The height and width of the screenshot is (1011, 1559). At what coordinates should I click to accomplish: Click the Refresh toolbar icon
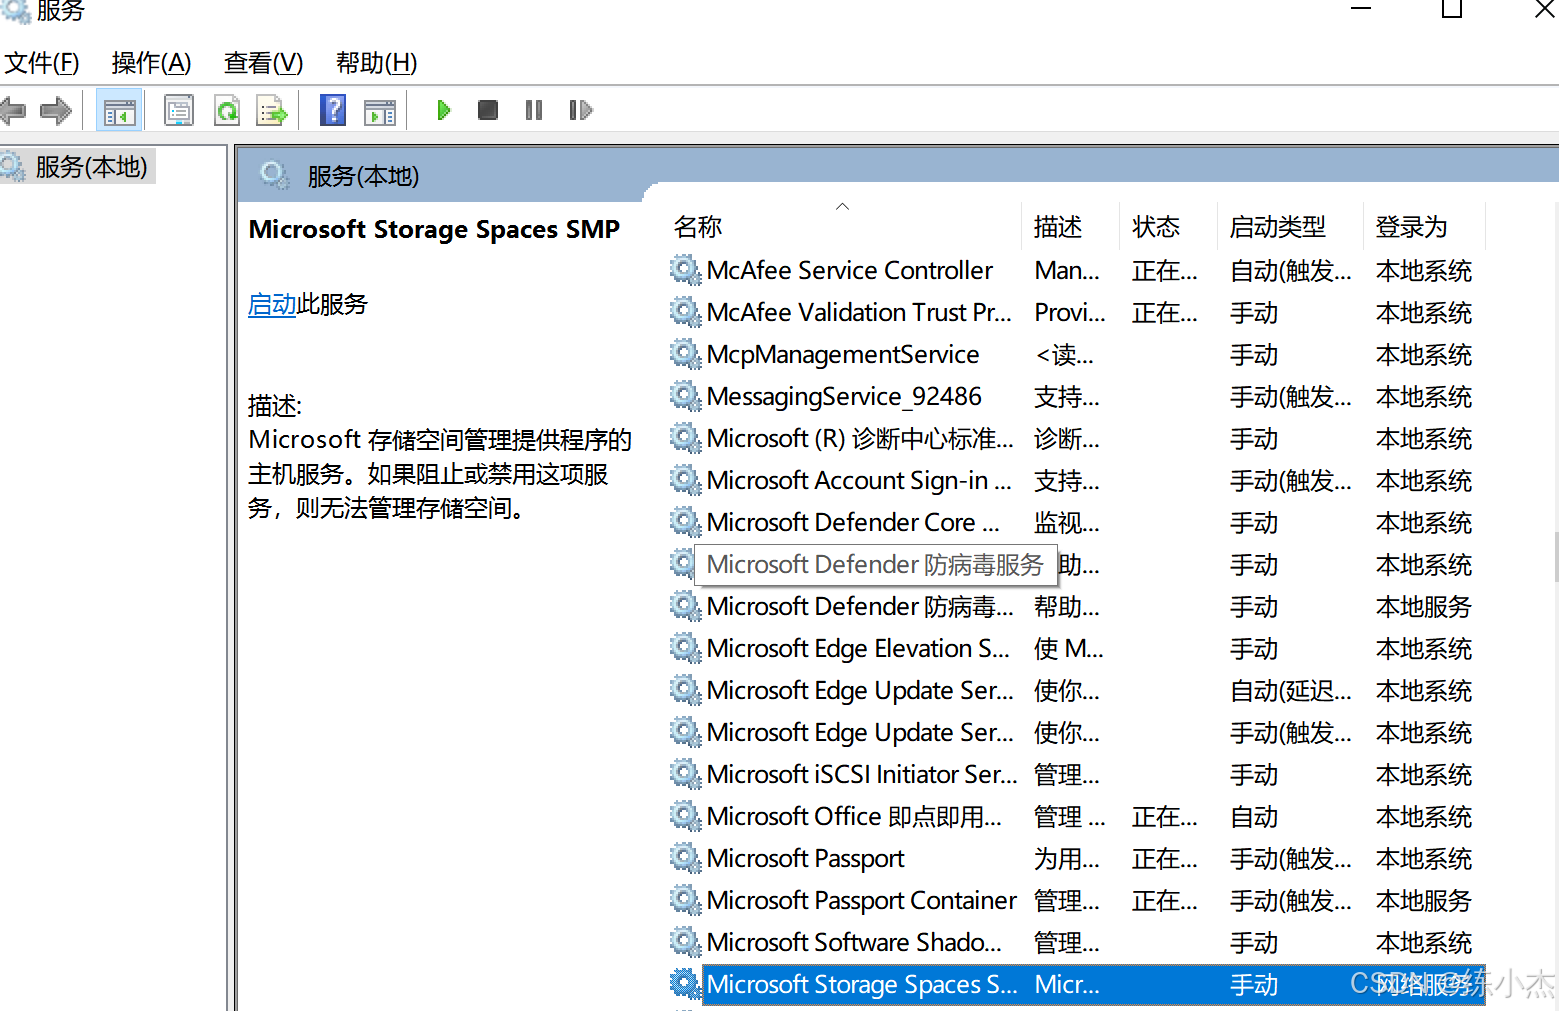228,110
